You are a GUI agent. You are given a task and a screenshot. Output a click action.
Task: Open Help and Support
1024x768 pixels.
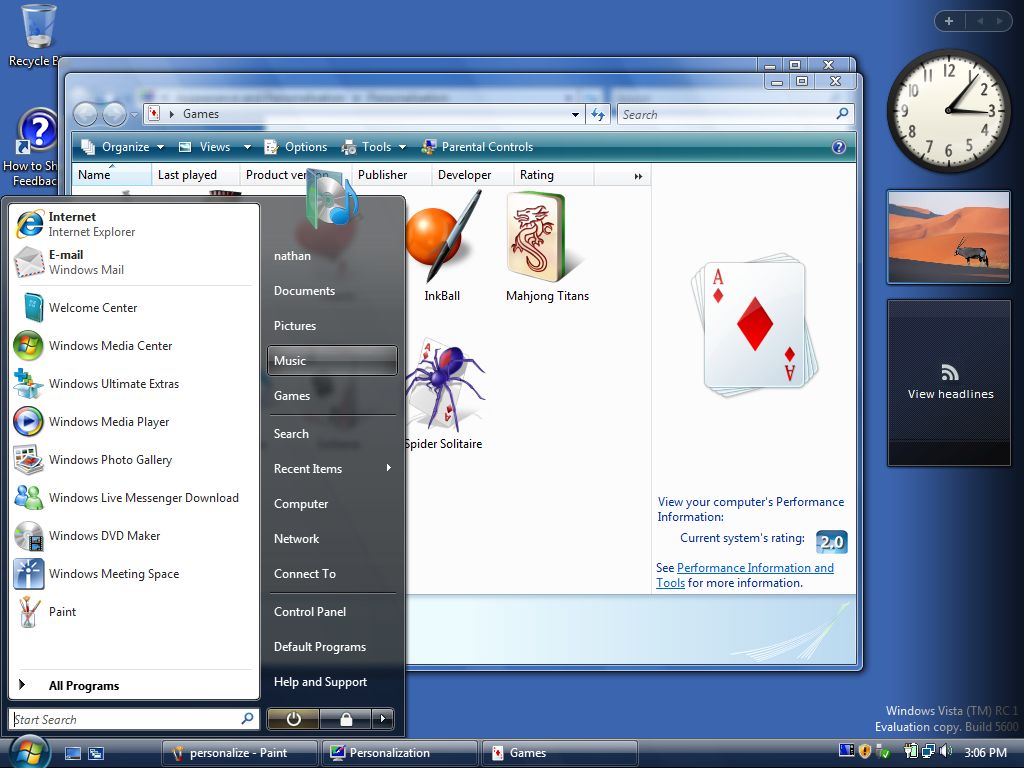point(332,681)
